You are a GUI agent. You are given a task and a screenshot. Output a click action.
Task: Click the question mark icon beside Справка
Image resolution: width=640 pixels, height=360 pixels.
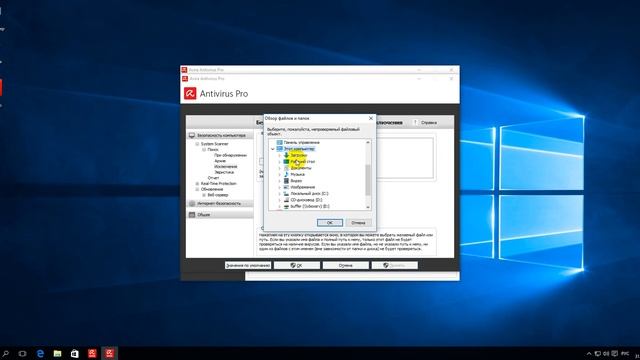click(416, 122)
